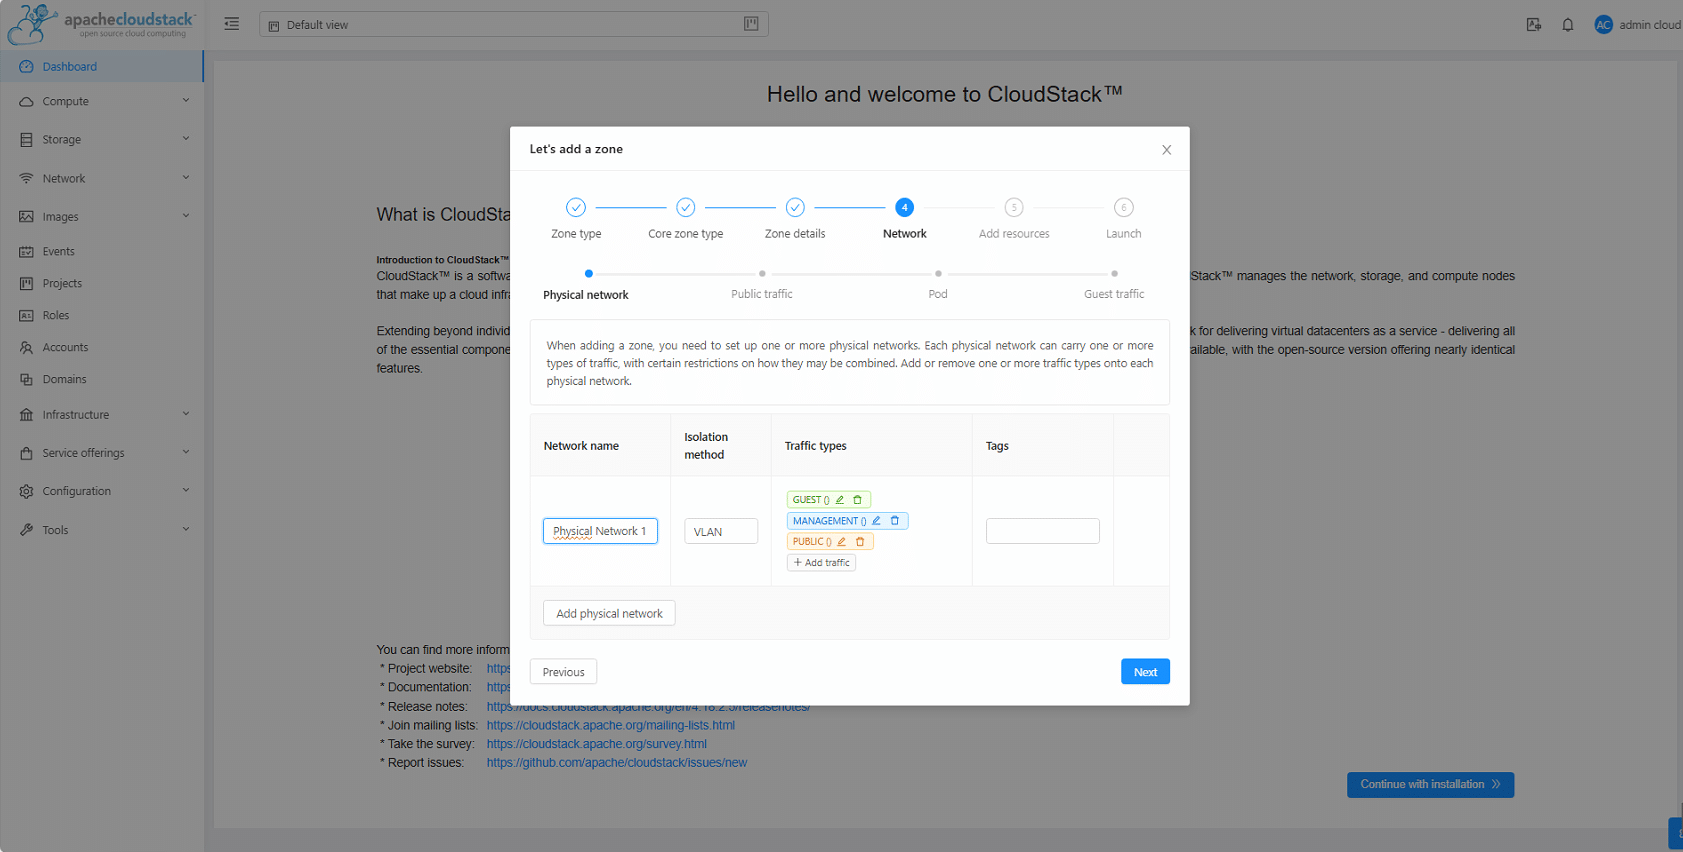The height and width of the screenshot is (852, 1683).
Task: Click the Domains icon in the sidebar
Action: click(x=26, y=380)
